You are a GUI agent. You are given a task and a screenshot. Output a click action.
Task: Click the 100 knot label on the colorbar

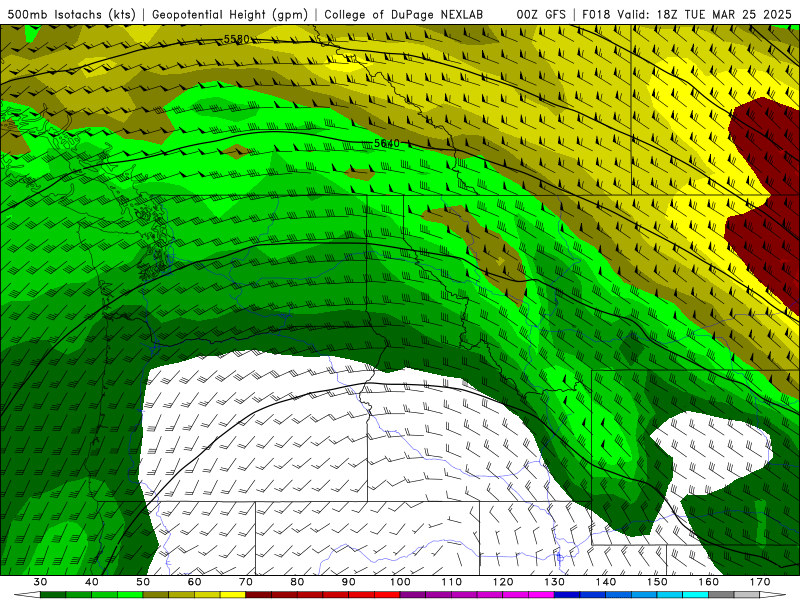[400, 582]
